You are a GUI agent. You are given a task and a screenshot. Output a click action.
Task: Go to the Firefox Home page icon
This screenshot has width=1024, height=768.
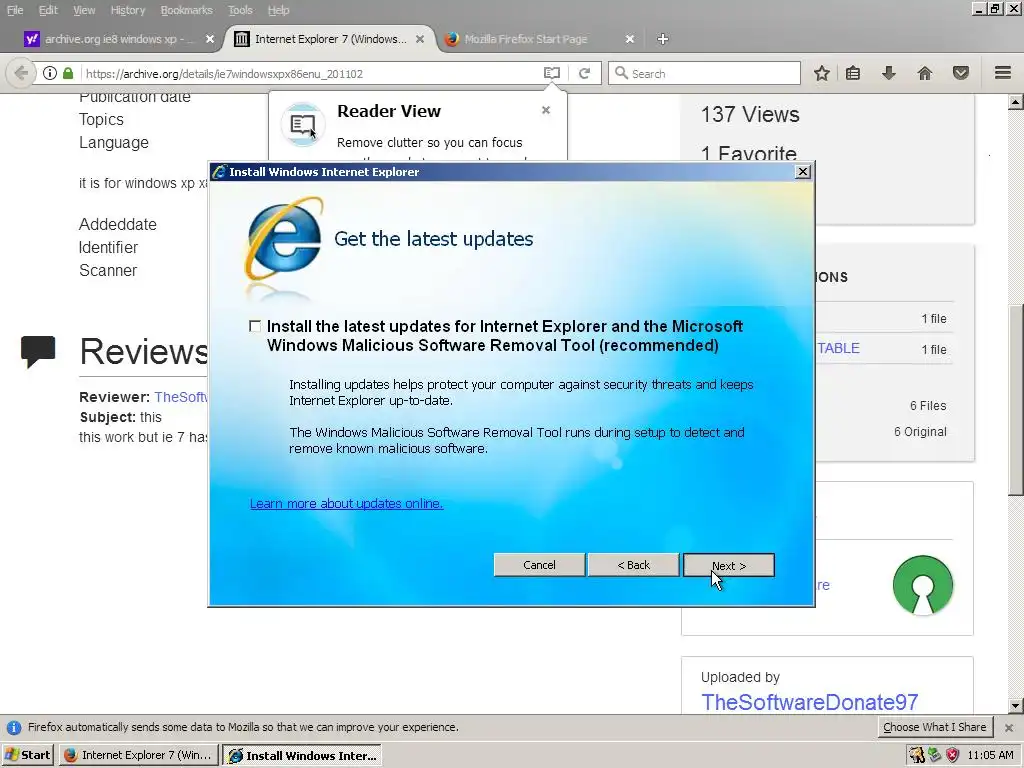pyautogui.click(x=925, y=73)
